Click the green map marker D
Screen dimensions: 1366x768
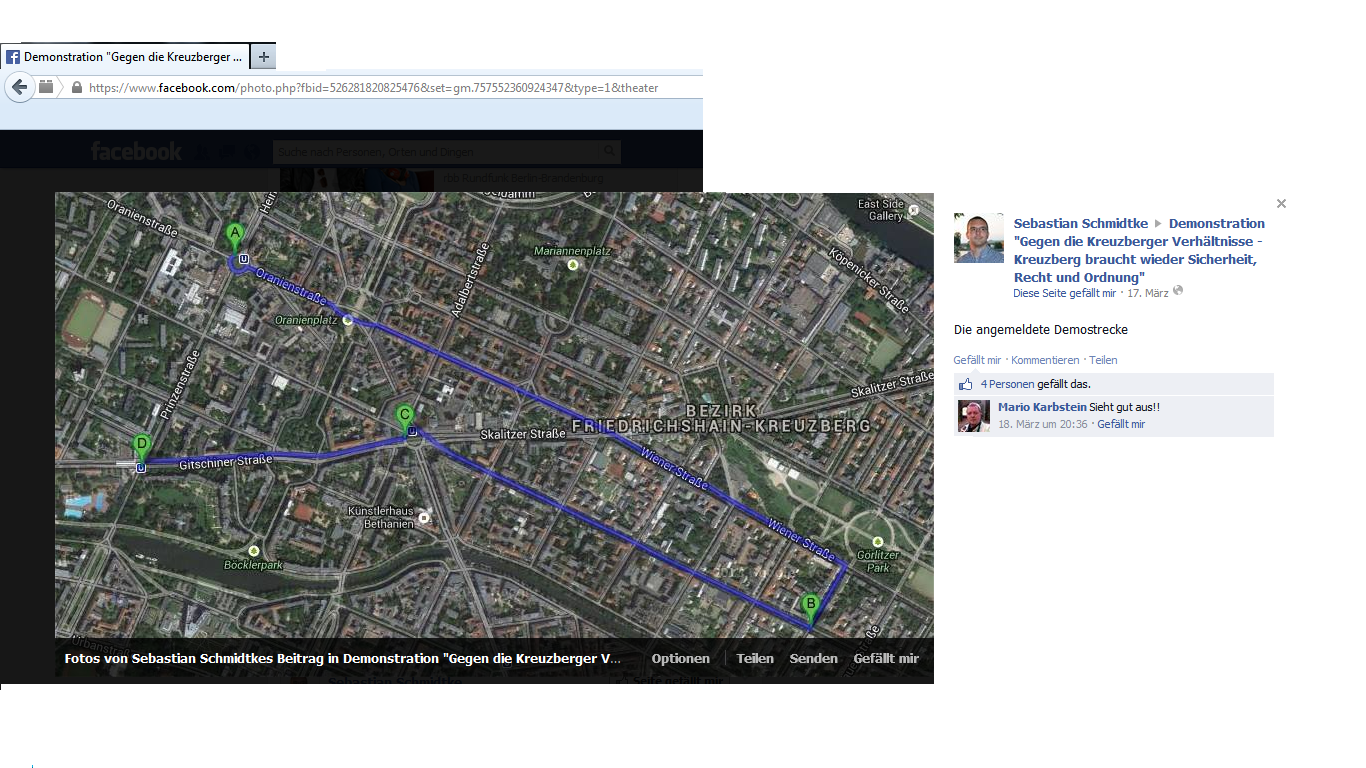[142, 446]
